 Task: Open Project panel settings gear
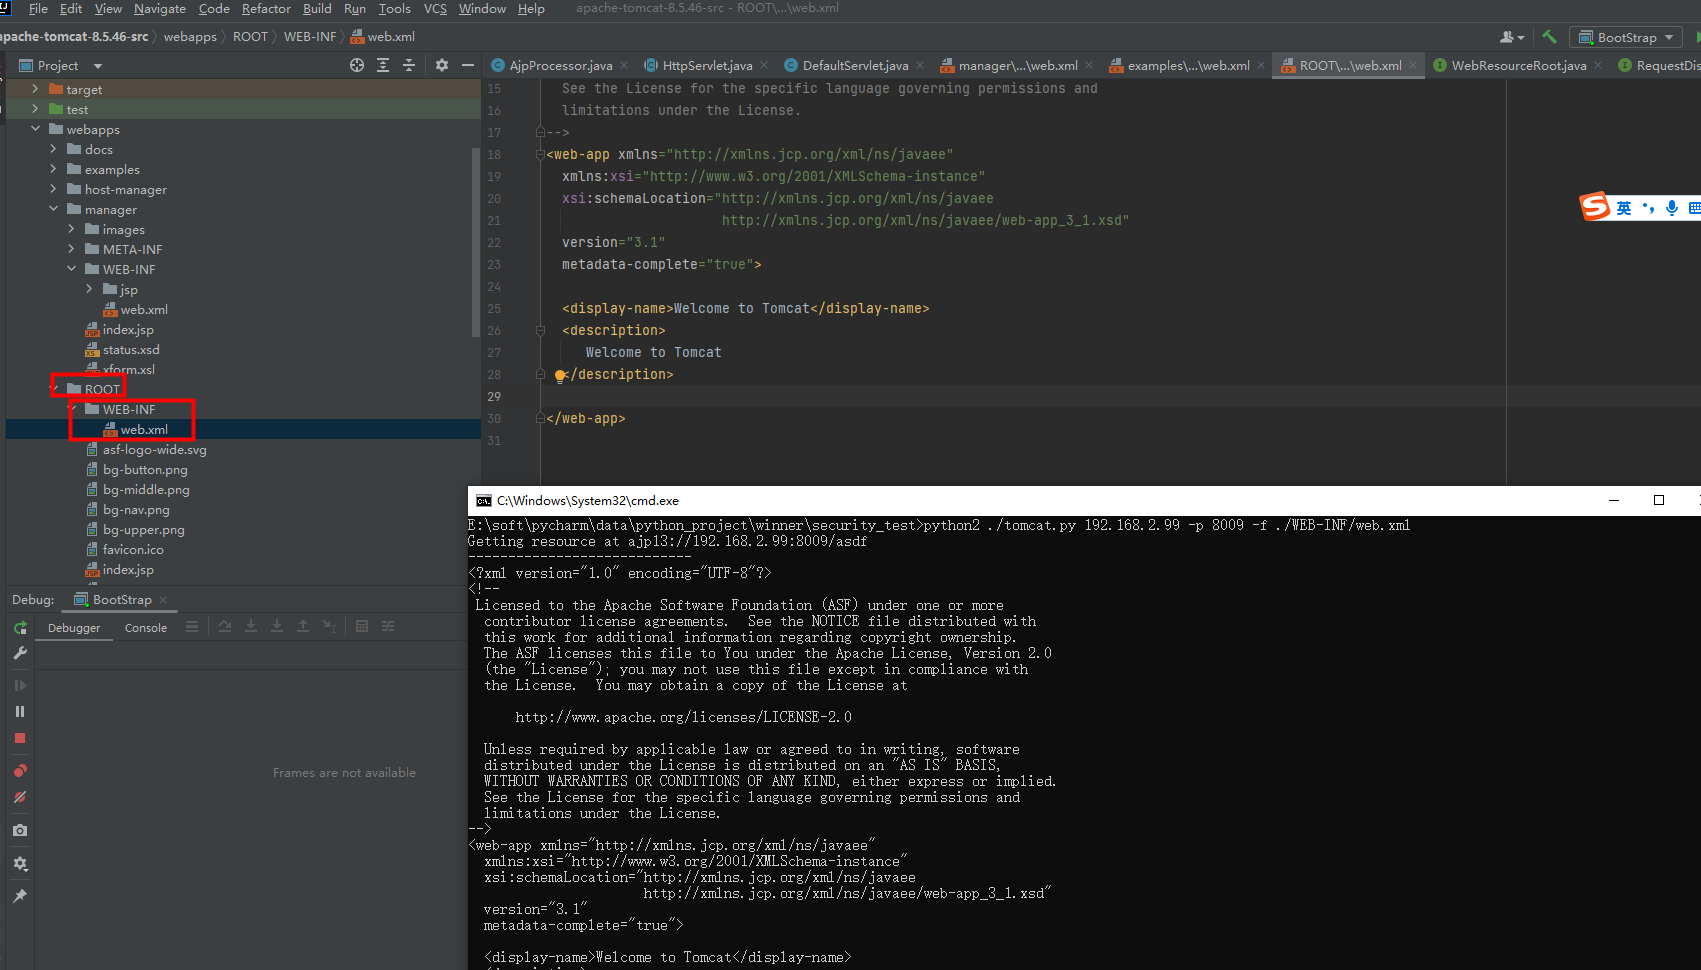[x=442, y=65]
